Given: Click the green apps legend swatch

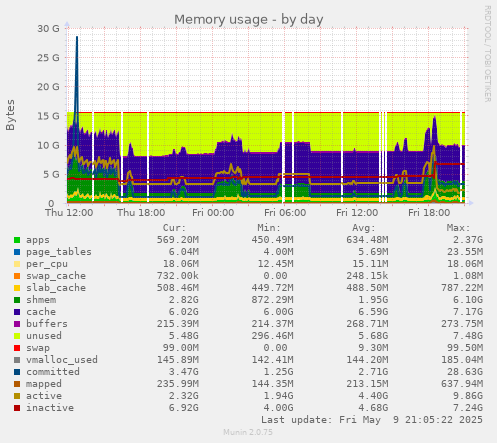Looking at the screenshot, I should 17,240.
